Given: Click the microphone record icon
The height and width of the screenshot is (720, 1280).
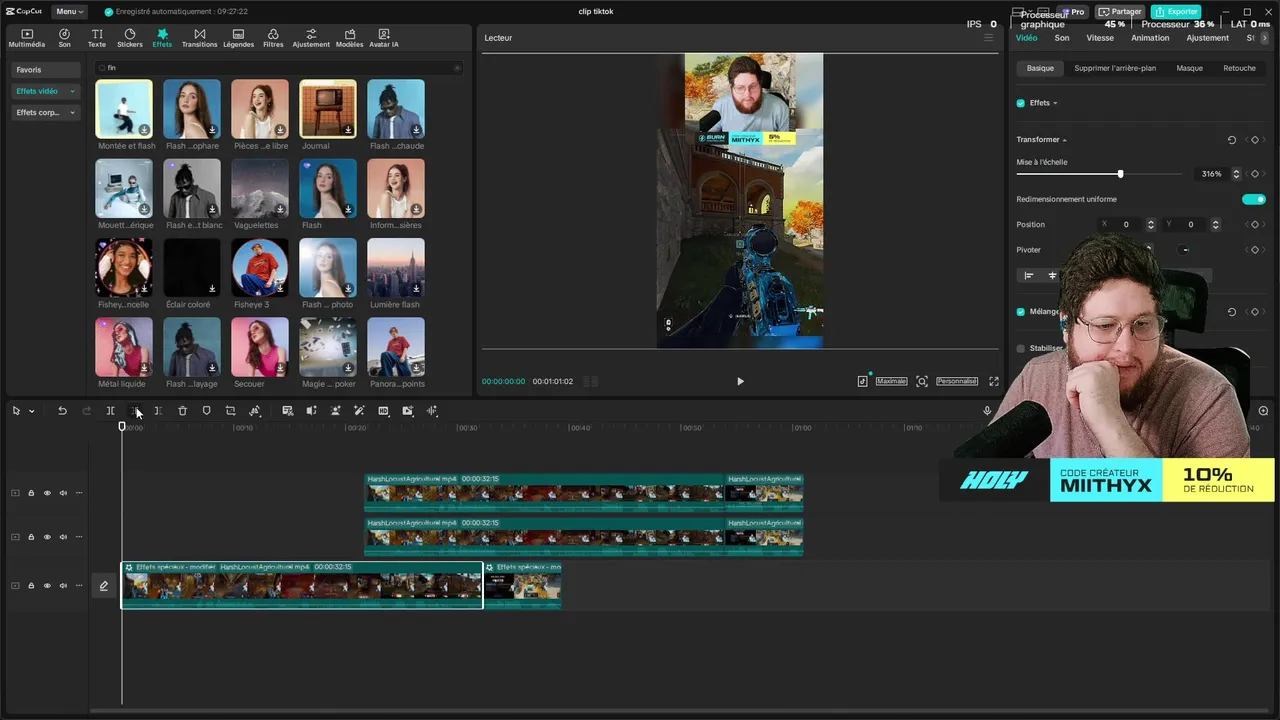Looking at the screenshot, I should tap(987, 411).
